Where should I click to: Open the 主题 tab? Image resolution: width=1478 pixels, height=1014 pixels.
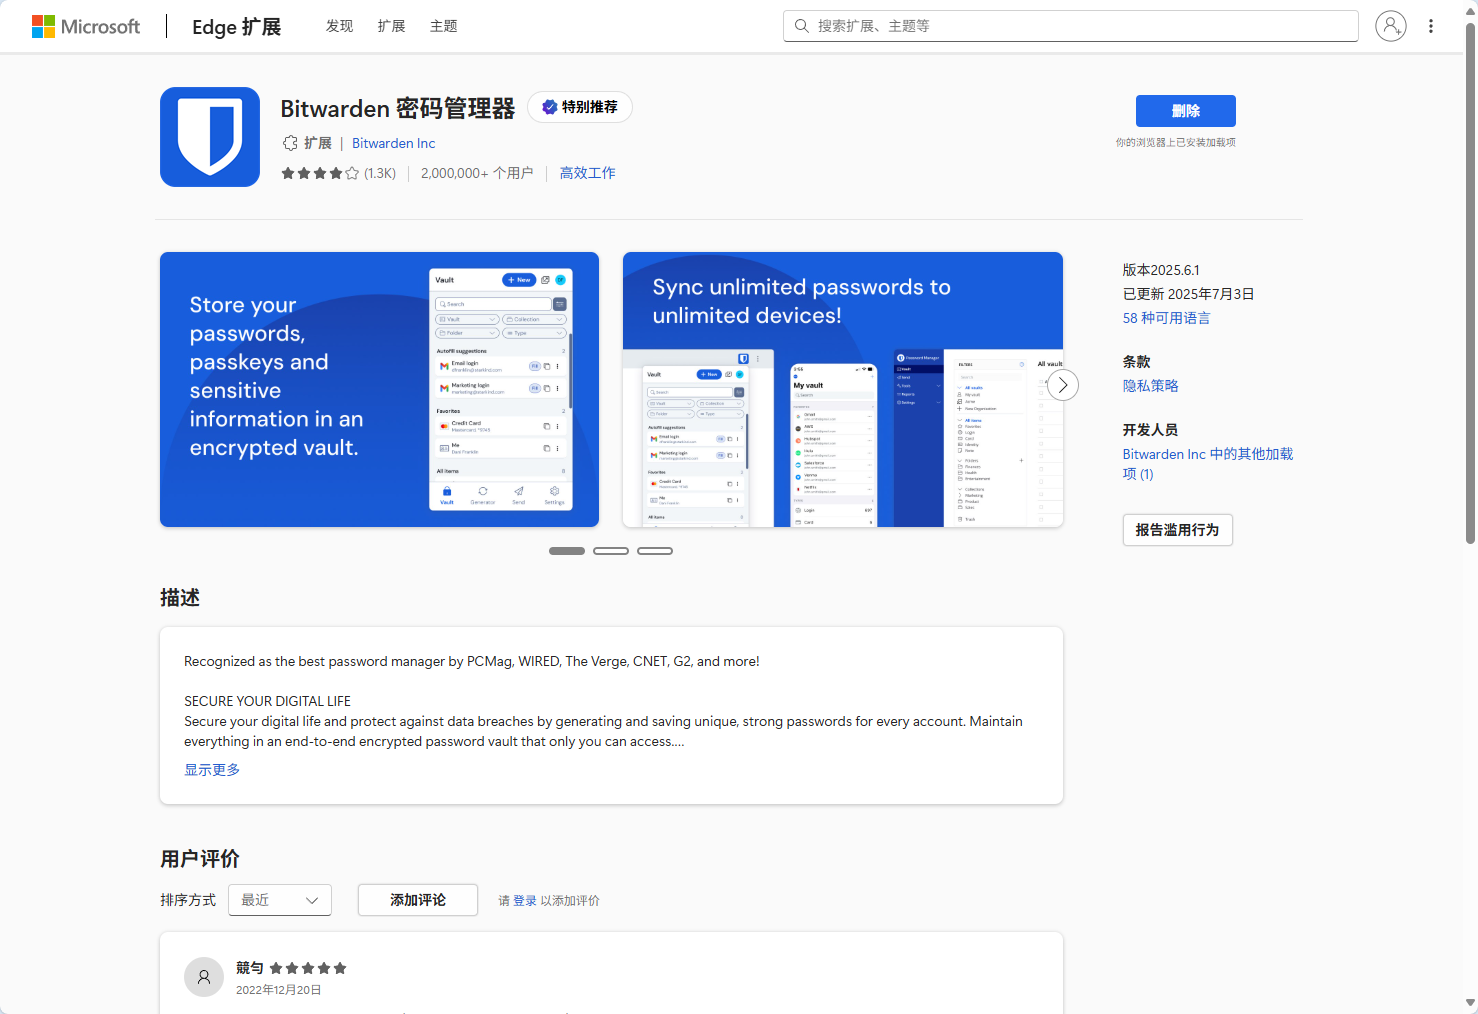pos(443,26)
